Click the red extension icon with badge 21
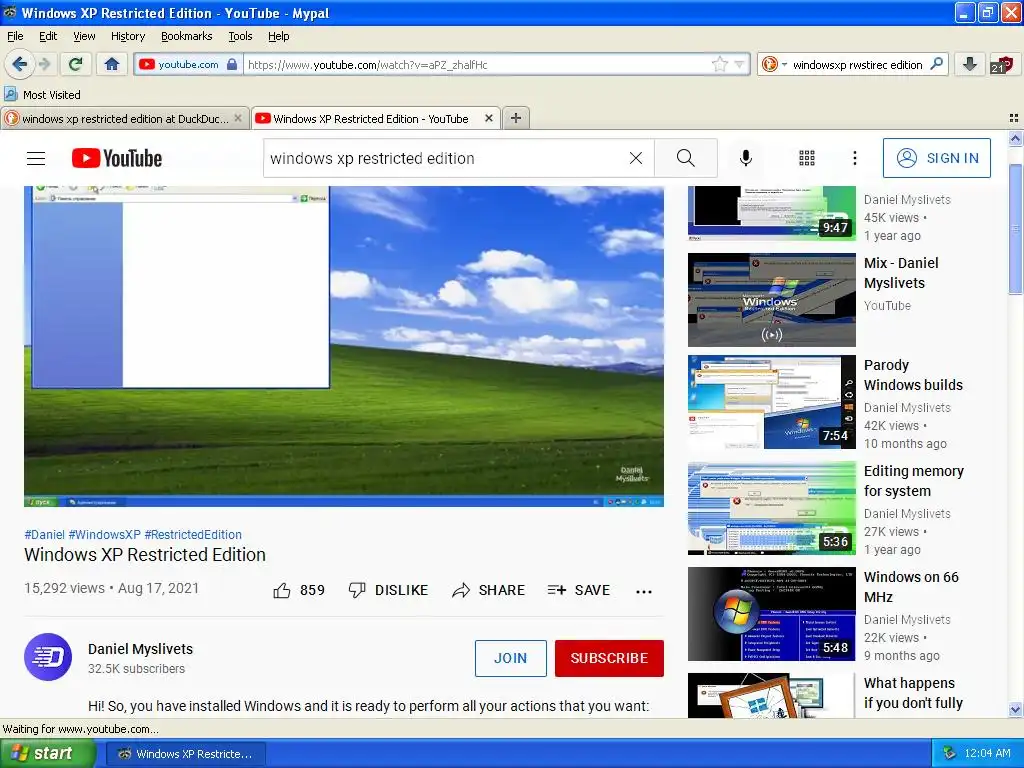The height and width of the screenshot is (768, 1024). point(1001,64)
